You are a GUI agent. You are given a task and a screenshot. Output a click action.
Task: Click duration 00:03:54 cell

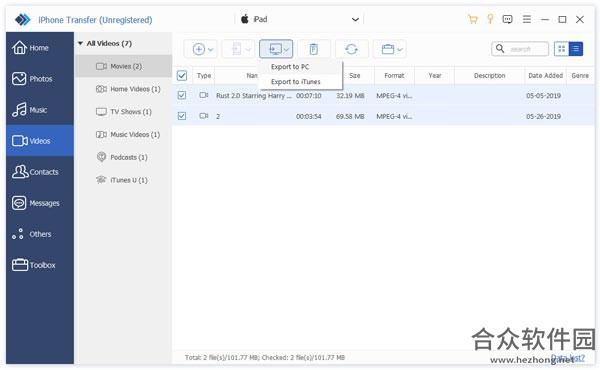click(308, 116)
